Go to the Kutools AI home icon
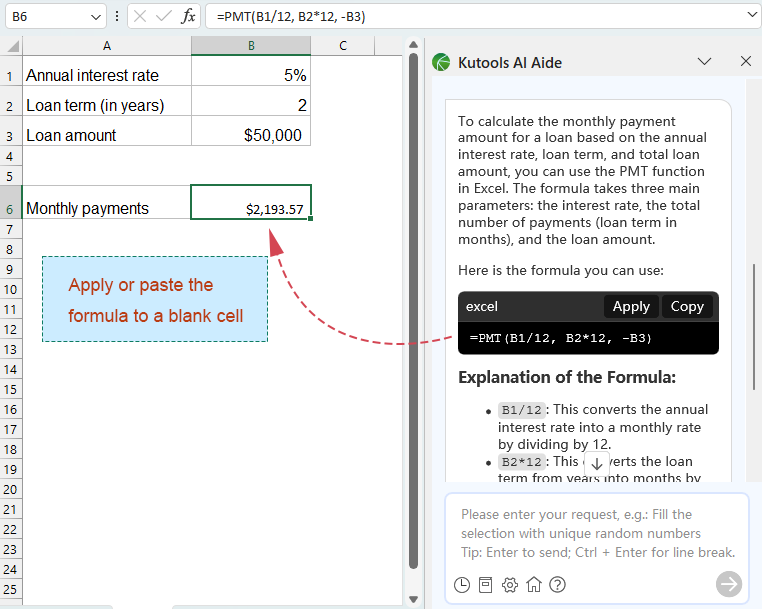This screenshot has width=762, height=609. [534, 584]
